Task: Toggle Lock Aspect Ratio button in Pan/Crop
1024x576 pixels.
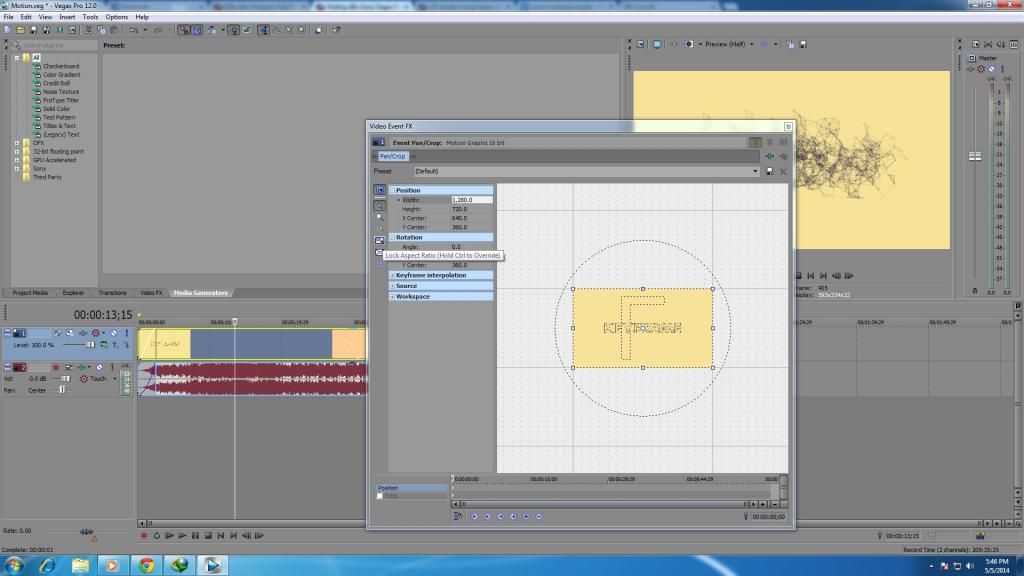Action: [x=379, y=240]
